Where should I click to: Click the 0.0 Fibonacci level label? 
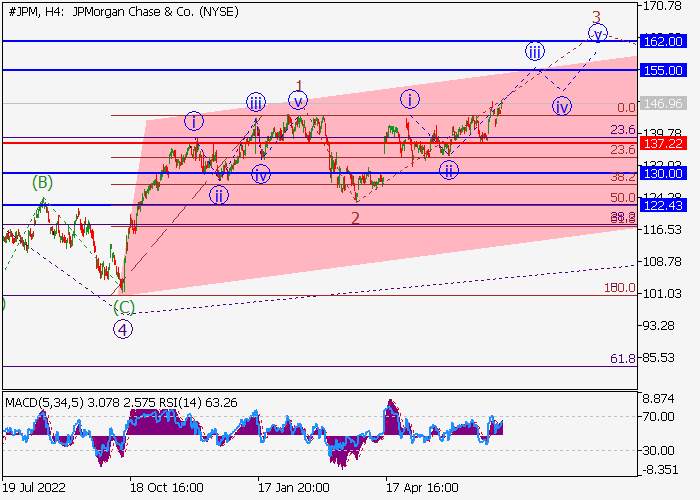626,108
